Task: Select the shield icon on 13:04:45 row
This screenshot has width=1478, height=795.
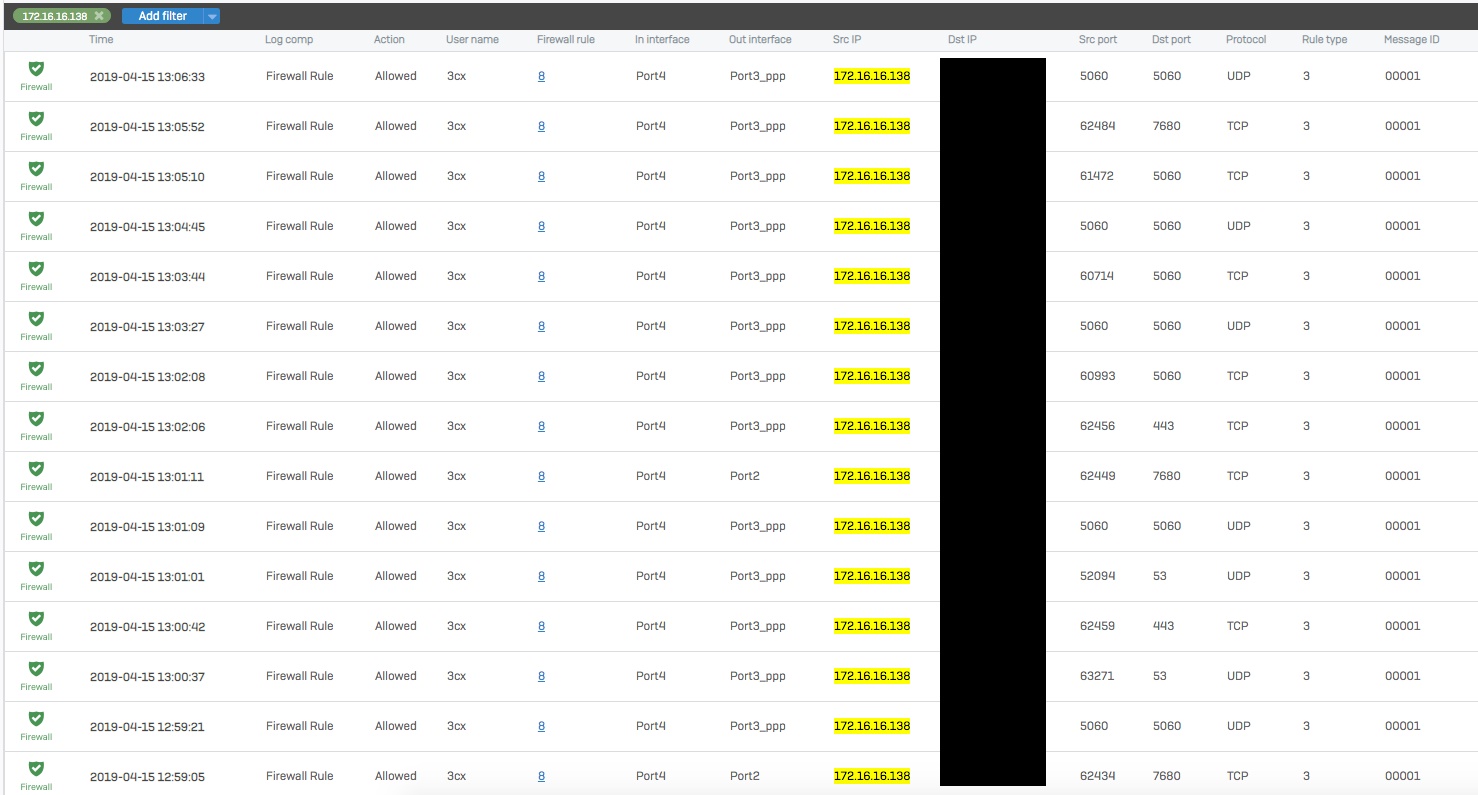Action: (x=36, y=219)
